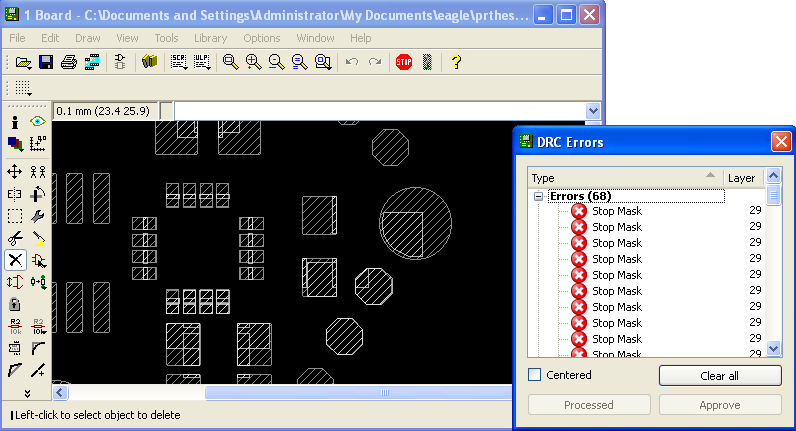
Task: Switch to schematic with the board/schematic icon
Action: pyautogui.click(x=120, y=62)
